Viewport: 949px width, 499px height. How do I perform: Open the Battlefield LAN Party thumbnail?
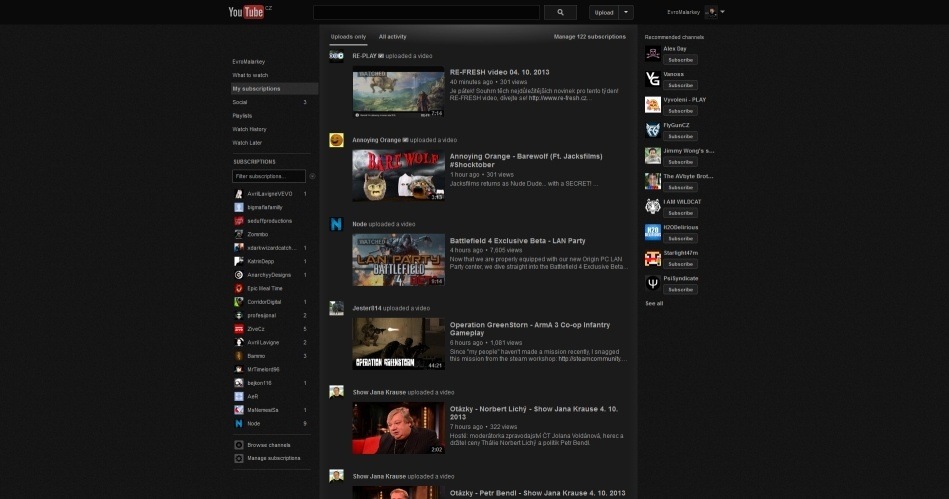(x=398, y=260)
